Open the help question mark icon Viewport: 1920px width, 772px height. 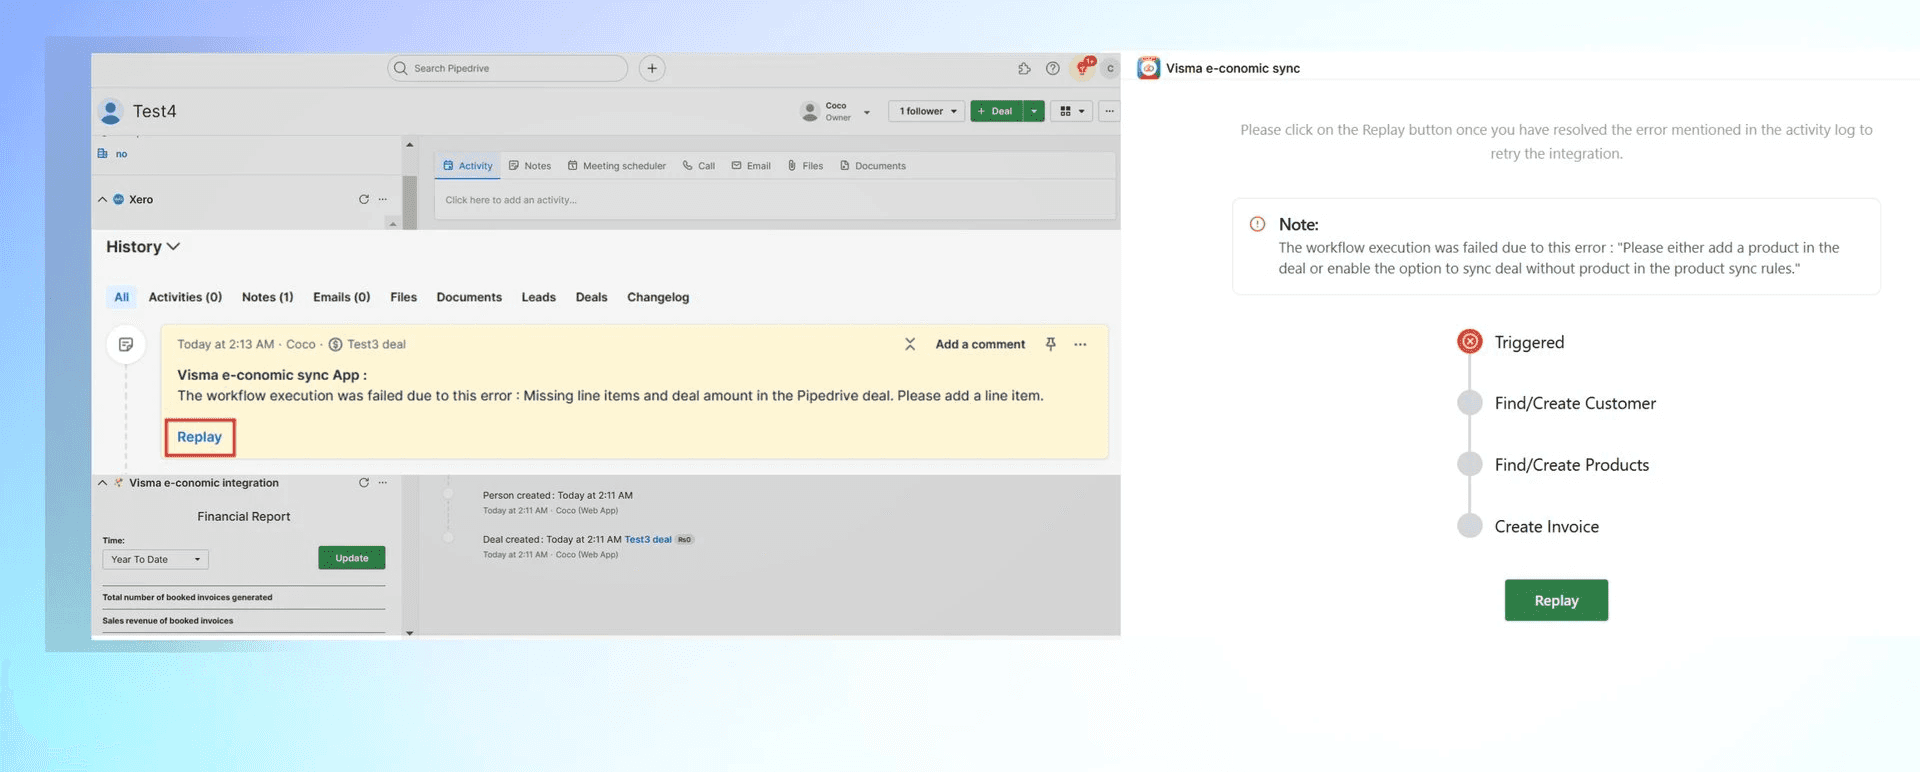pos(1053,68)
